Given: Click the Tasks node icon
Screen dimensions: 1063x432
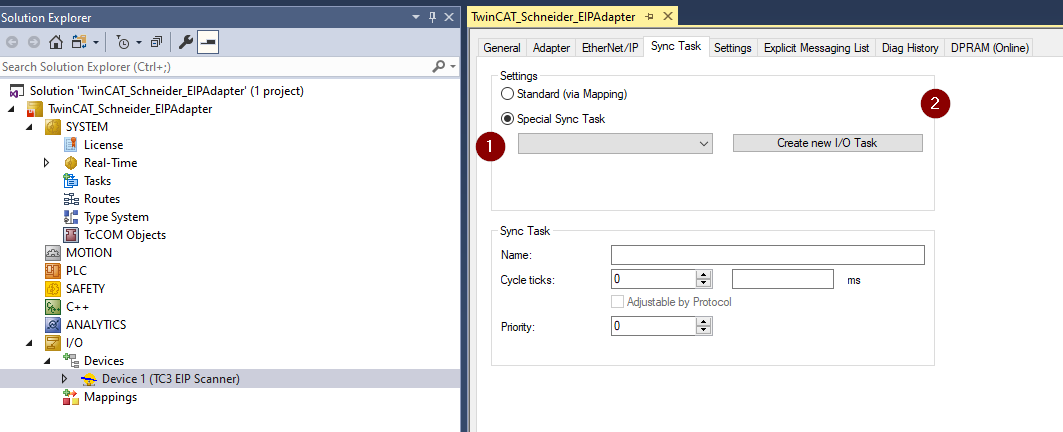Looking at the screenshot, I should pyautogui.click(x=71, y=180).
